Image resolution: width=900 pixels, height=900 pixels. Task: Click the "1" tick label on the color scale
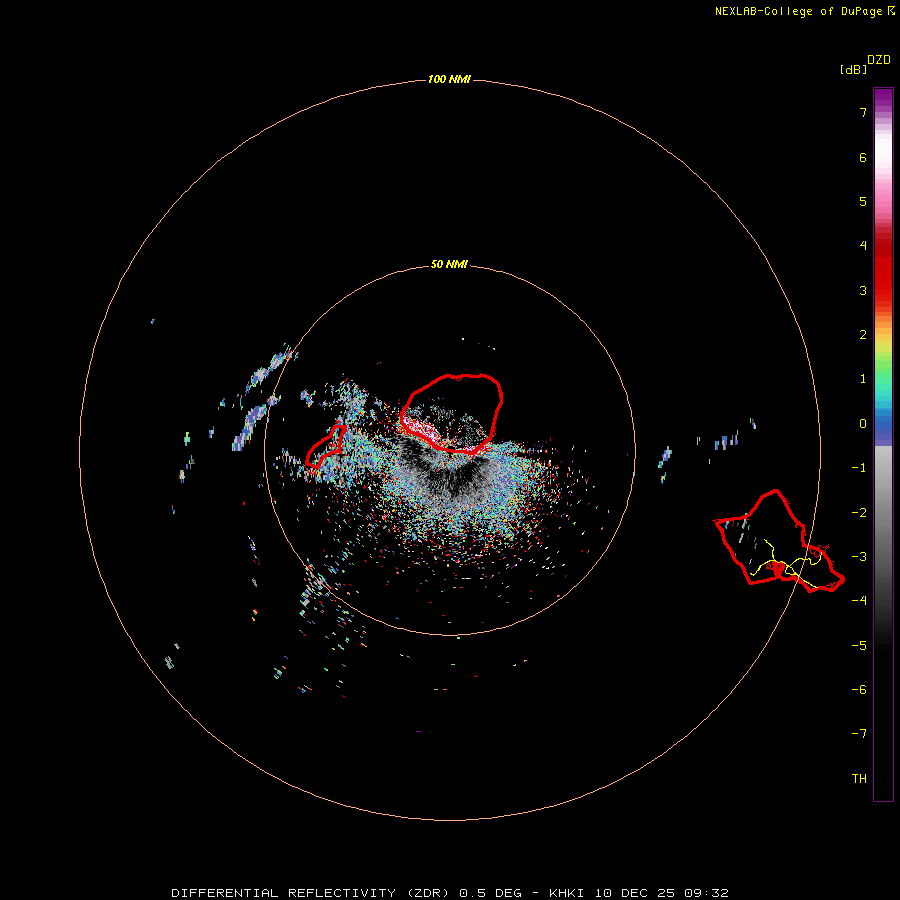click(863, 379)
